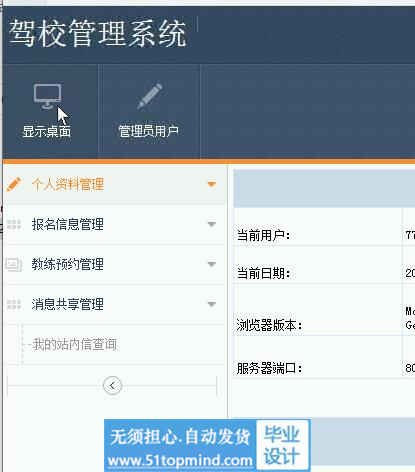This screenshot has width=415, height=472.
Task: Open 我的站内信查询 submenu item
Action: [75, 344]
